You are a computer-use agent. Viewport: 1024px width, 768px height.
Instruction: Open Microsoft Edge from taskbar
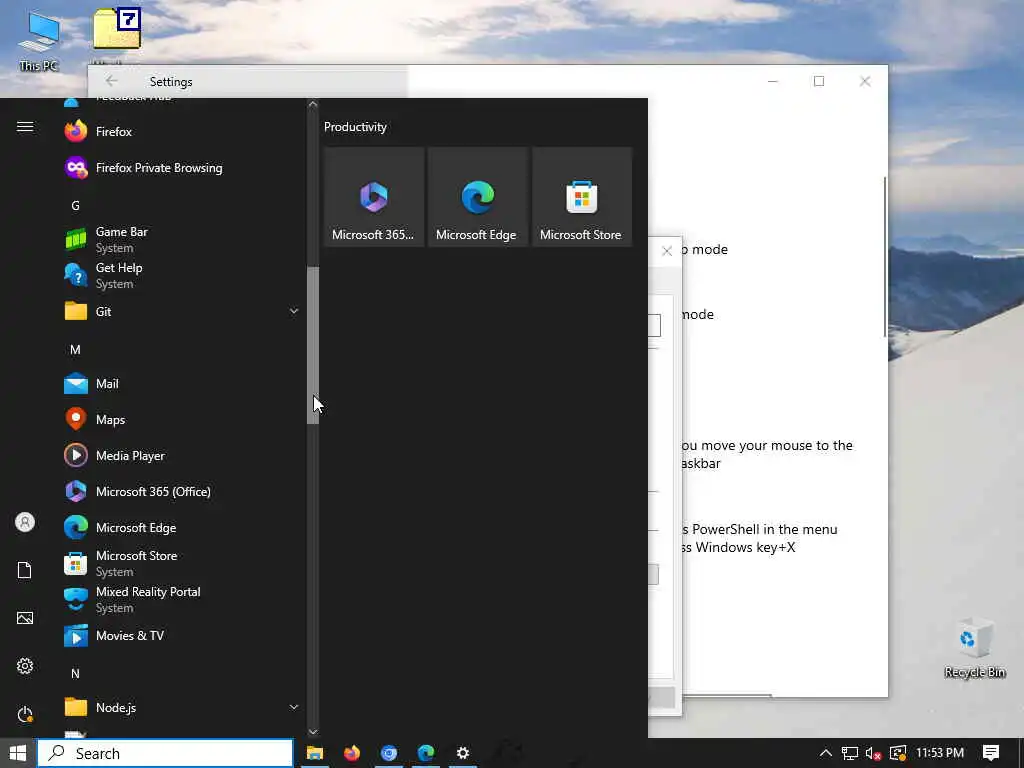pos(426,753)
